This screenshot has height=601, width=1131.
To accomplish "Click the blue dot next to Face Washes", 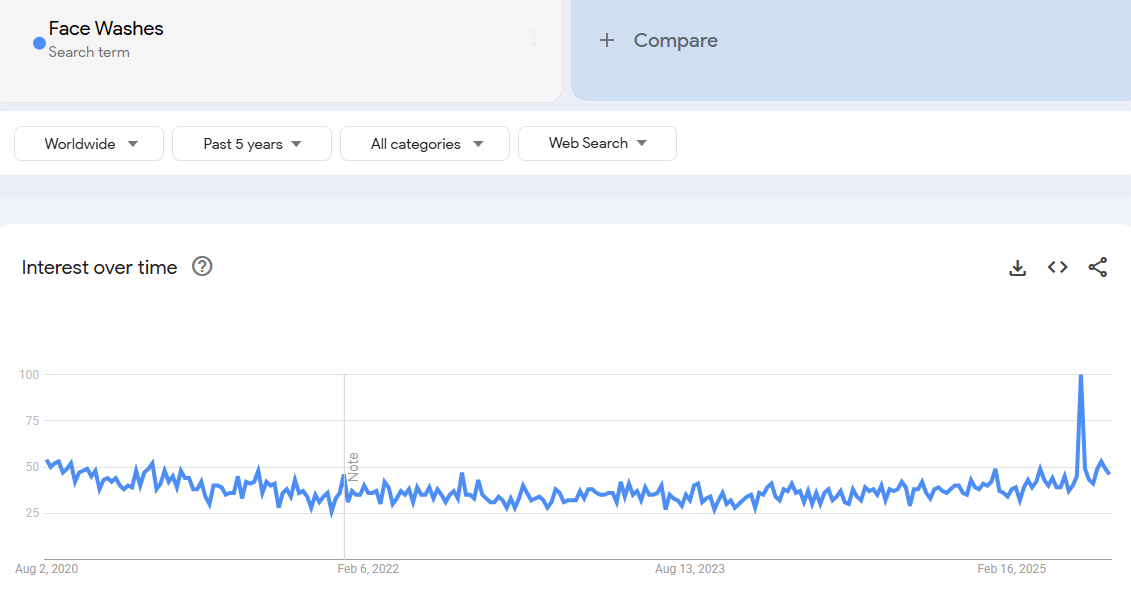I will click(x=39, y=43).
